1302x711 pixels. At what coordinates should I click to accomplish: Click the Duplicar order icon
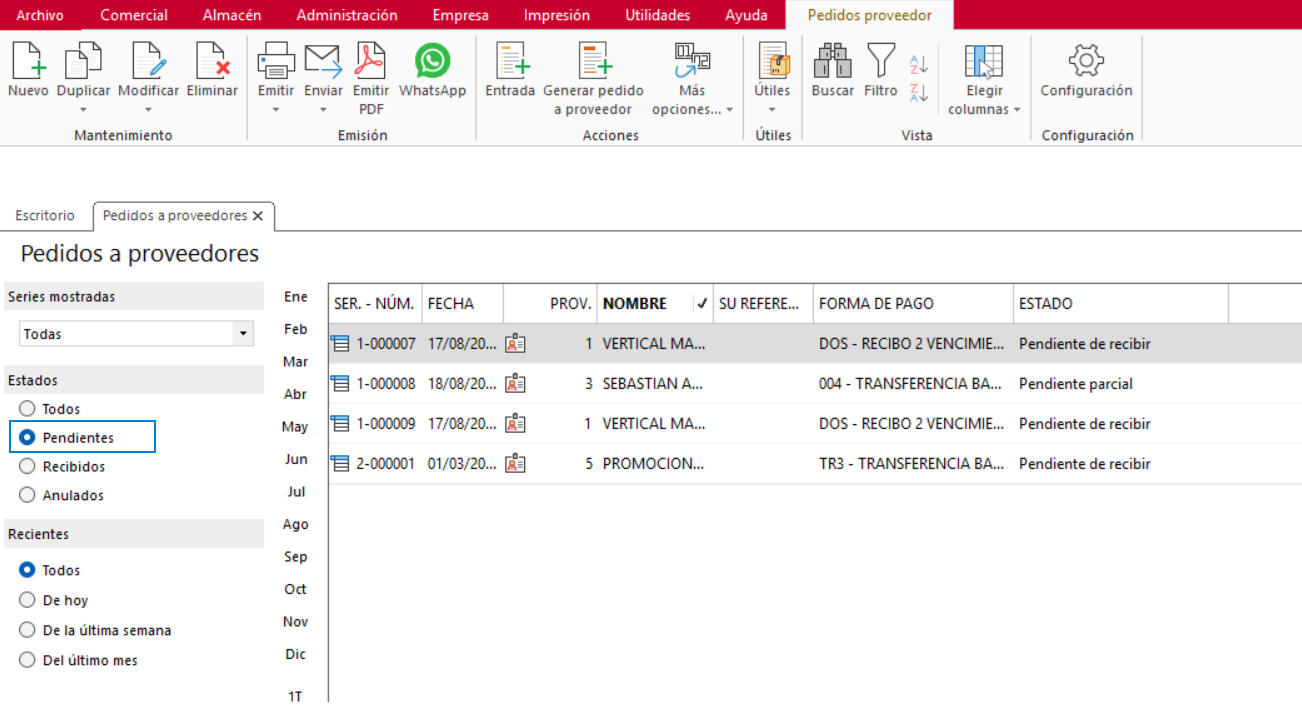pos(83,61)
